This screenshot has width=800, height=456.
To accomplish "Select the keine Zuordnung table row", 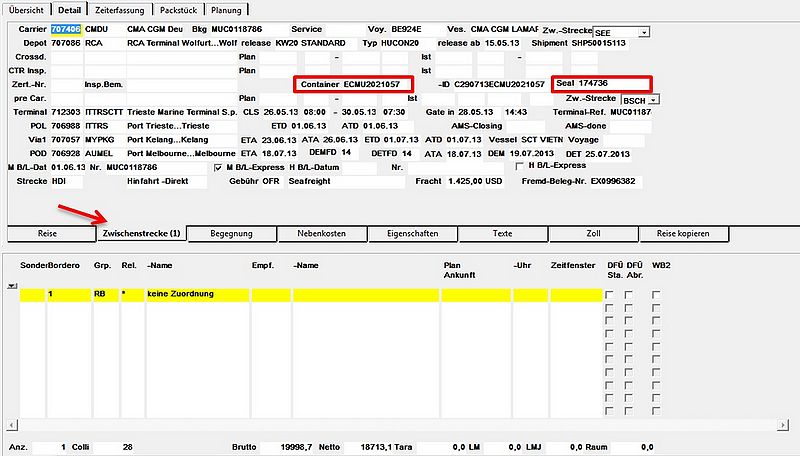I will [311, 294].
